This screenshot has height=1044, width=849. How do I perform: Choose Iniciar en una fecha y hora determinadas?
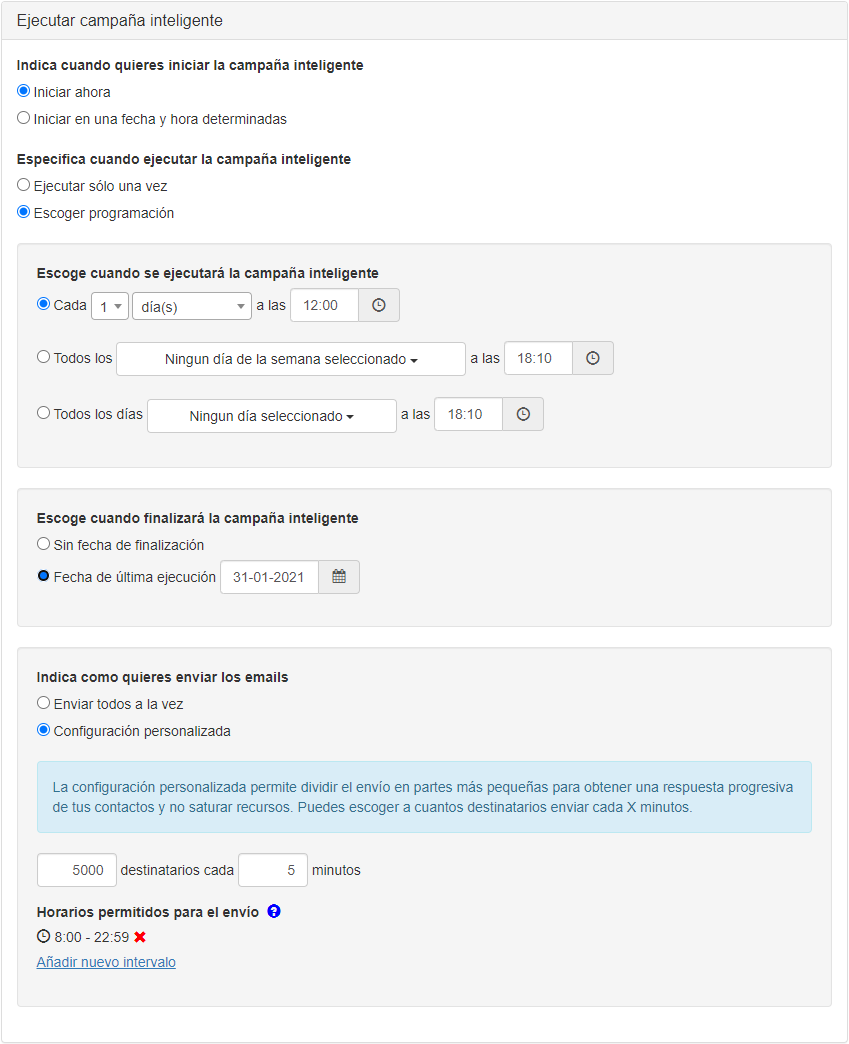tap(24, 118)
